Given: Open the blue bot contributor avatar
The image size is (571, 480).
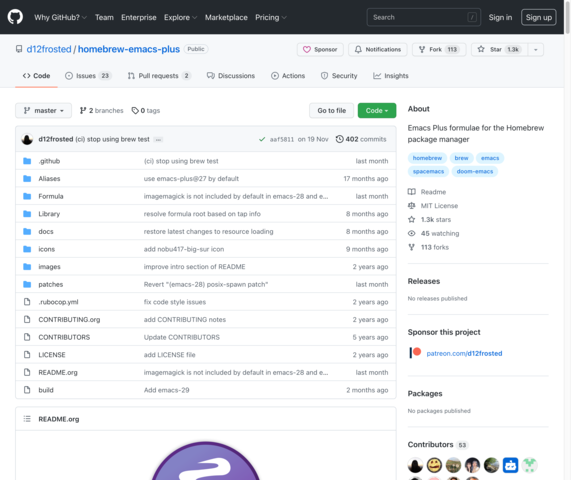Looking at the screenshot, I should pyautogui.click(x=511, y=465).
